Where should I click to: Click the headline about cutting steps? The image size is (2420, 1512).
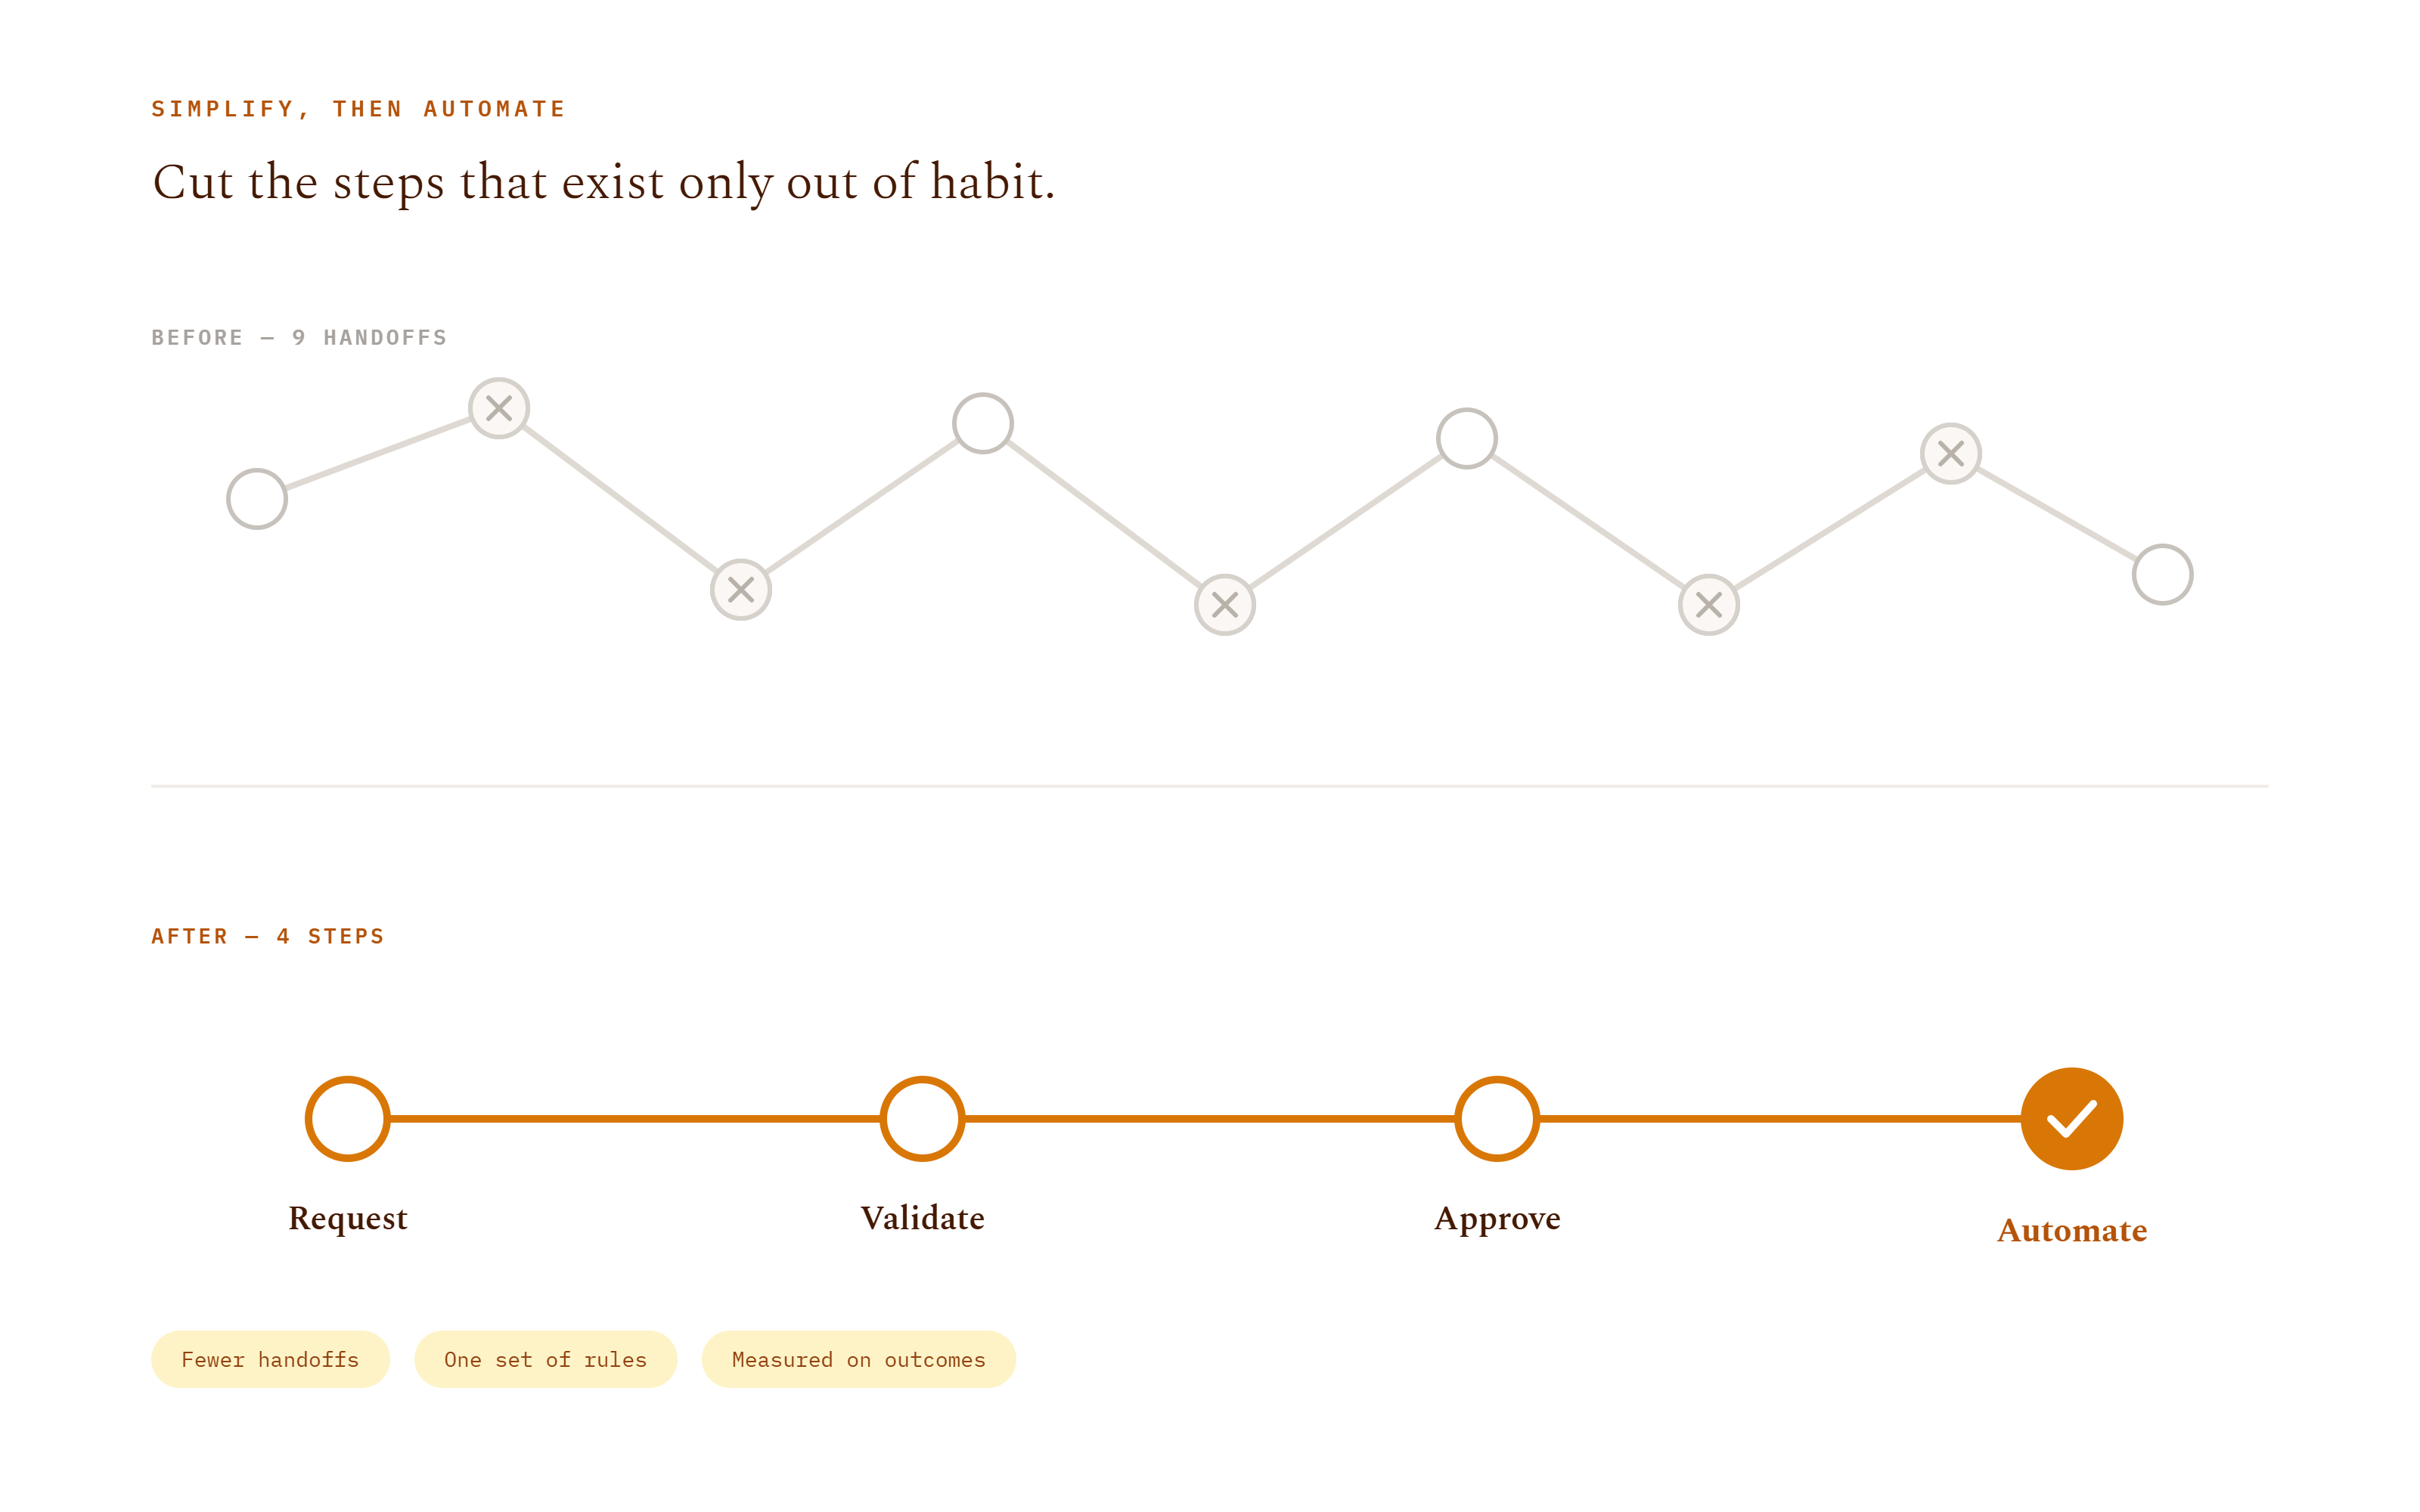(603, 183)
